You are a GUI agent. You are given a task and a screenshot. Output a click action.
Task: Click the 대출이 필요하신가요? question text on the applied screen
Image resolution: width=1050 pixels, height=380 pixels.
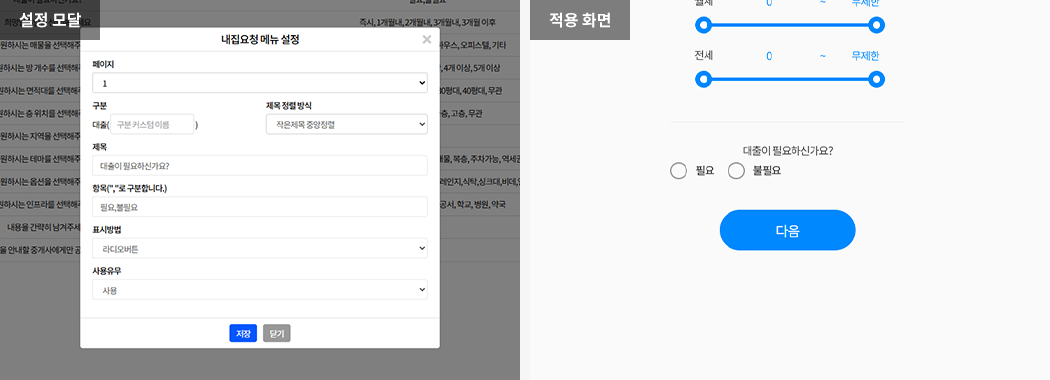pos(788,151)
